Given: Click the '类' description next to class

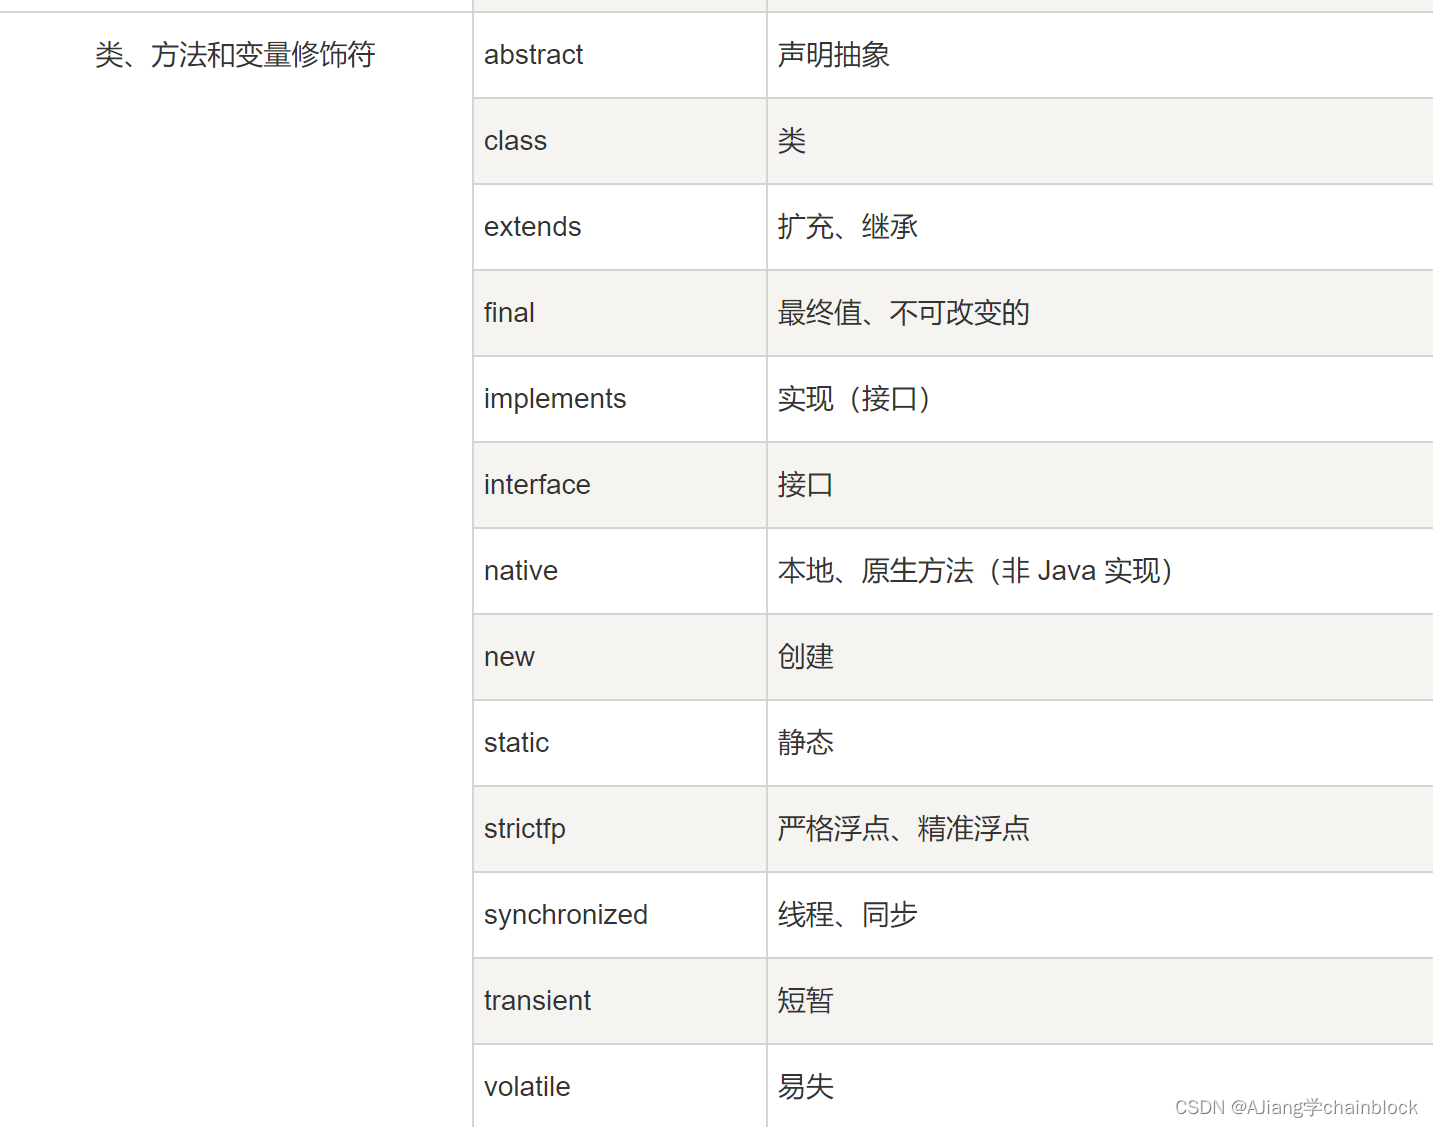Looking at the screenshot, I should click(1100, 141).
